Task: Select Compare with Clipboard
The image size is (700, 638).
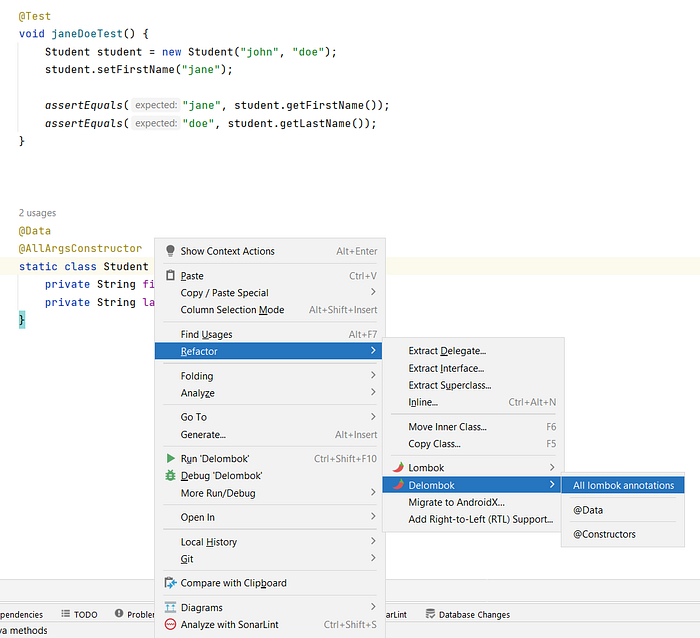Action: click(x=270, y=583)
